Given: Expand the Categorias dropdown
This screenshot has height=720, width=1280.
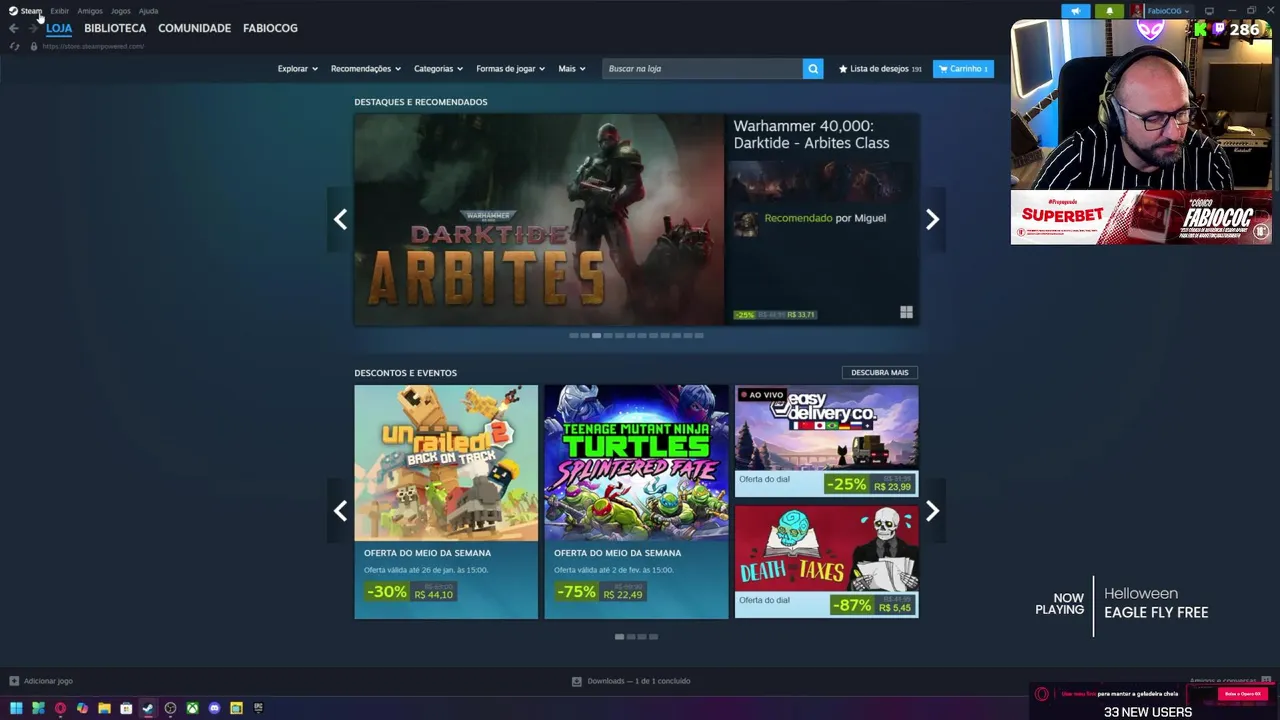Looking at the screenshot, I should (438, 69).
